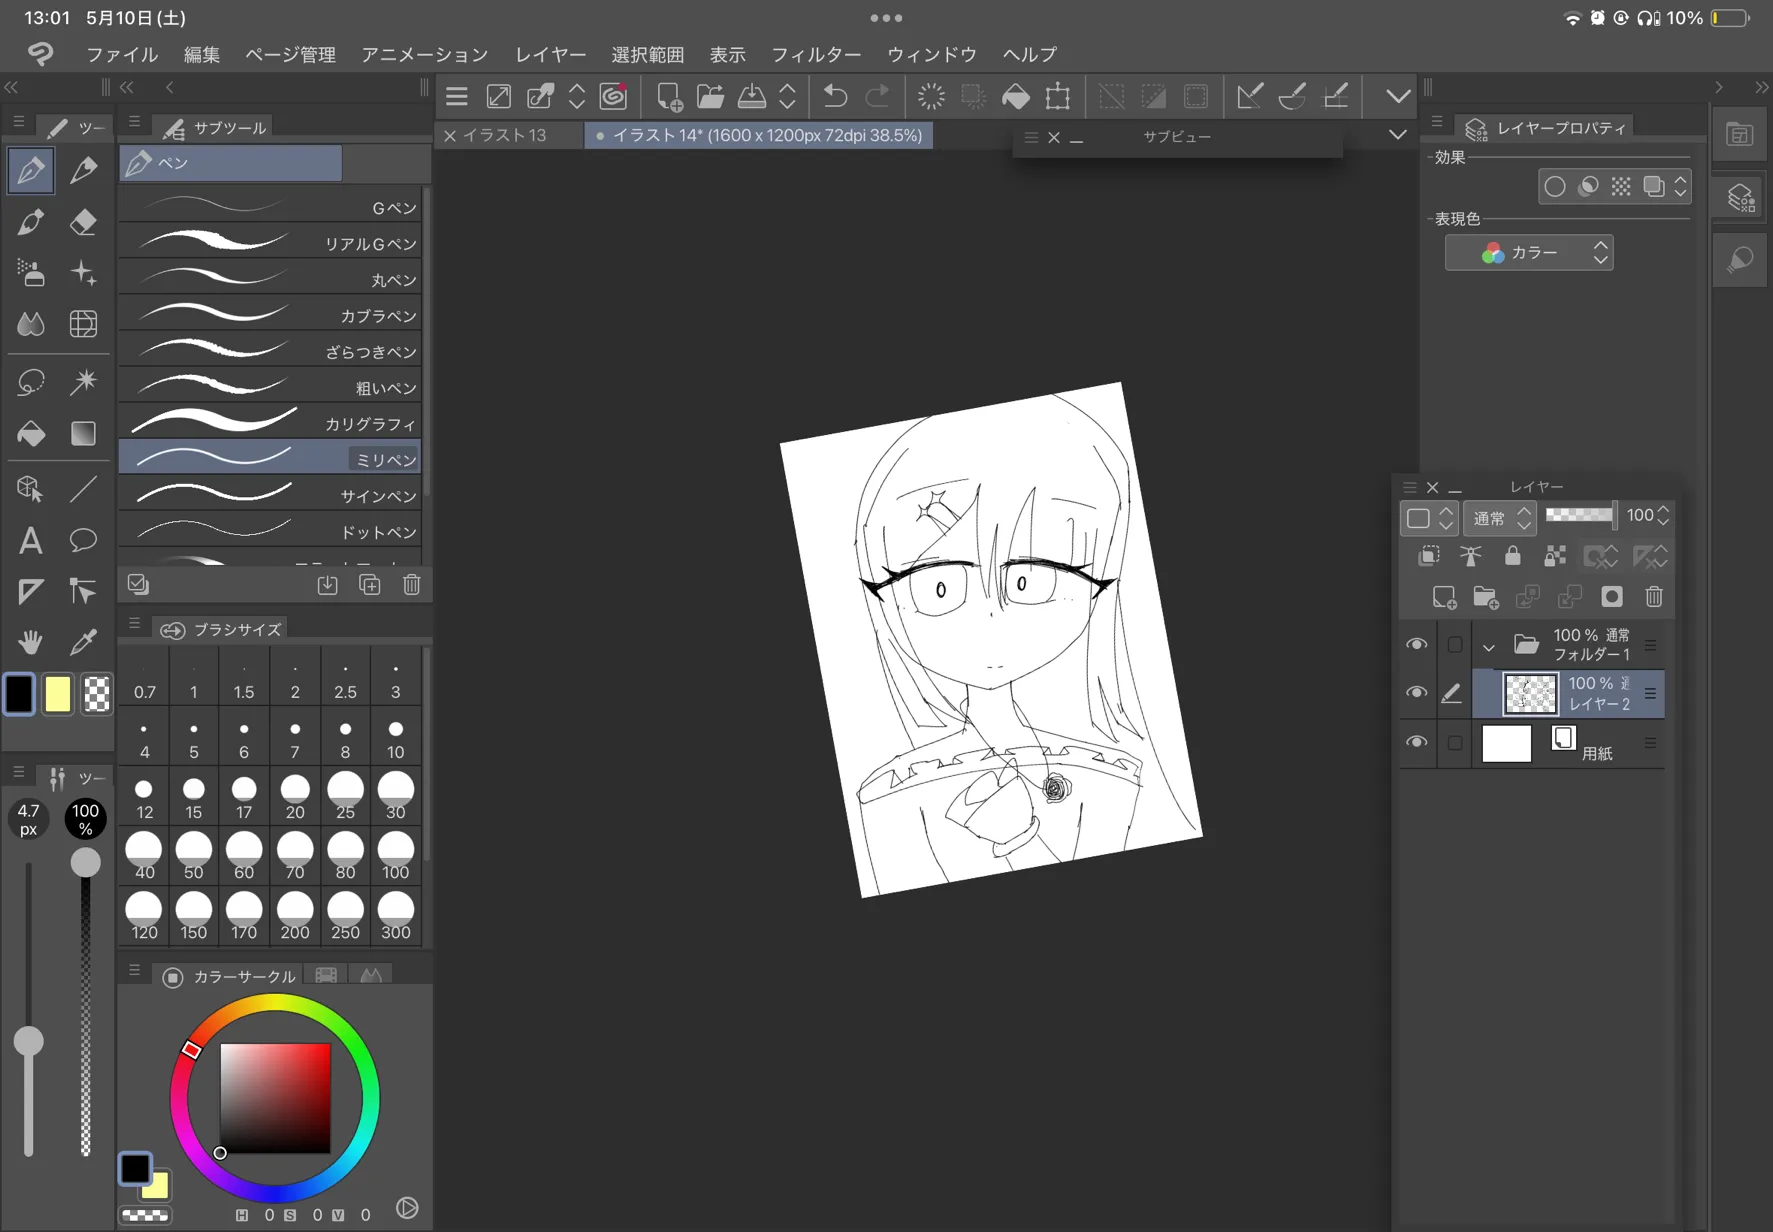Screen dimensions: 1773x1232
Task: Open the 通常 blending mode dropdown
Action: click(x=1500, y=517)
